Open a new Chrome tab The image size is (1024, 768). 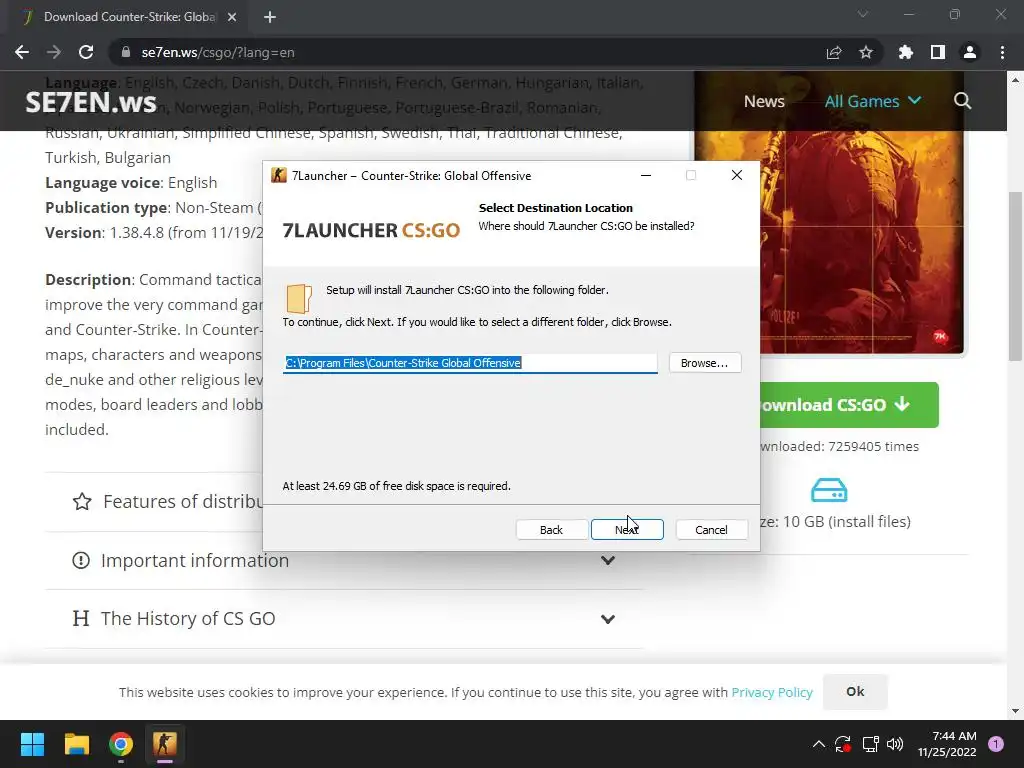click(x=270, y=17)
